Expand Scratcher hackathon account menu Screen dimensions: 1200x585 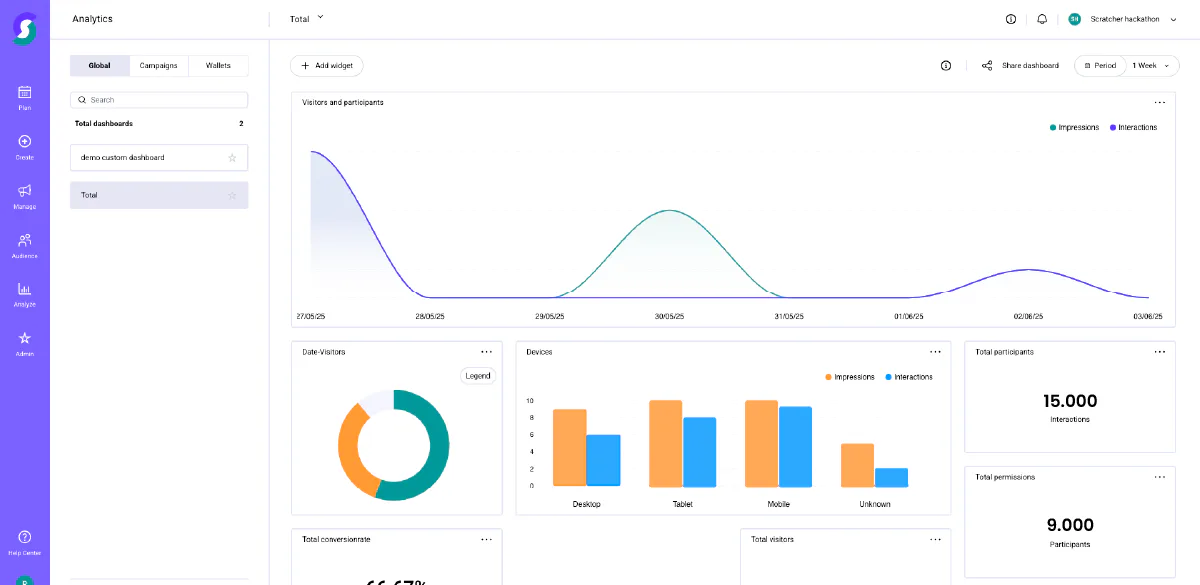1120,19
